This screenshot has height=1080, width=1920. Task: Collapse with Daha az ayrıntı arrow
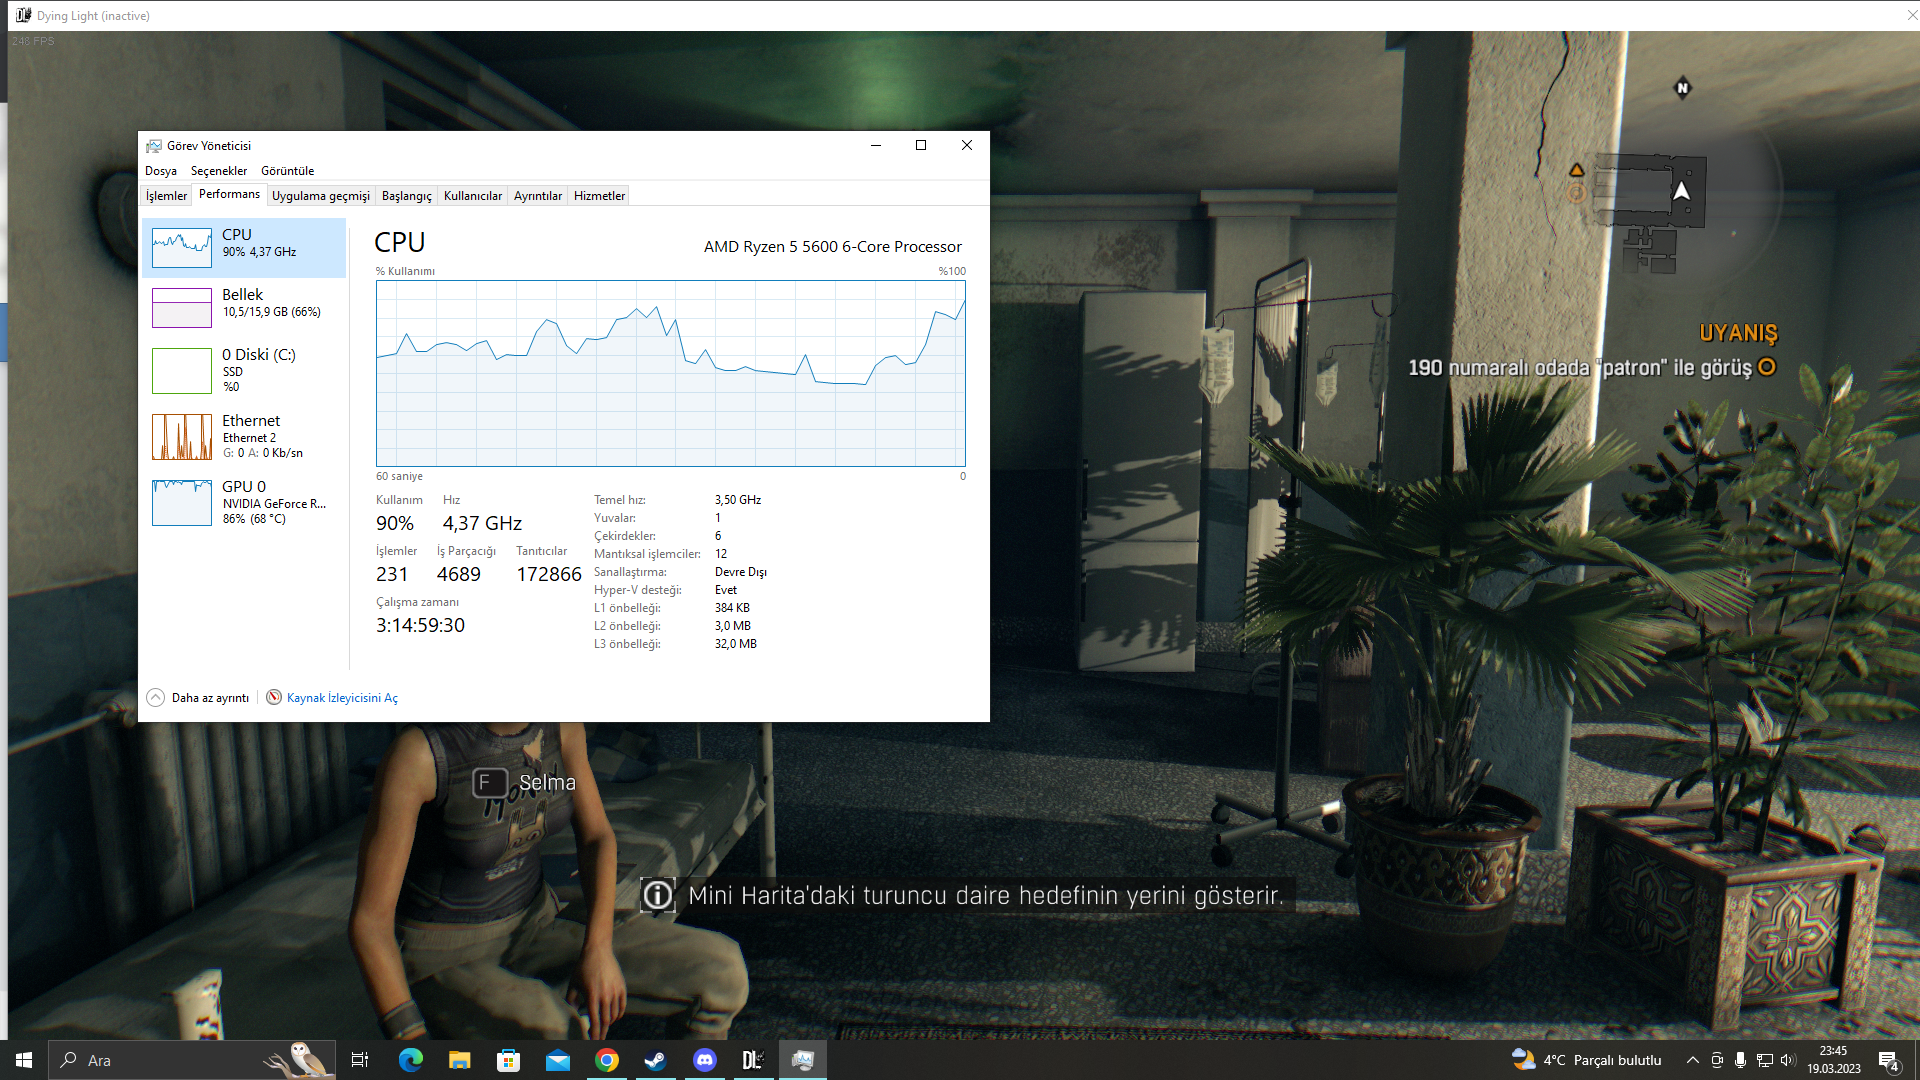(x=156, y=698)
